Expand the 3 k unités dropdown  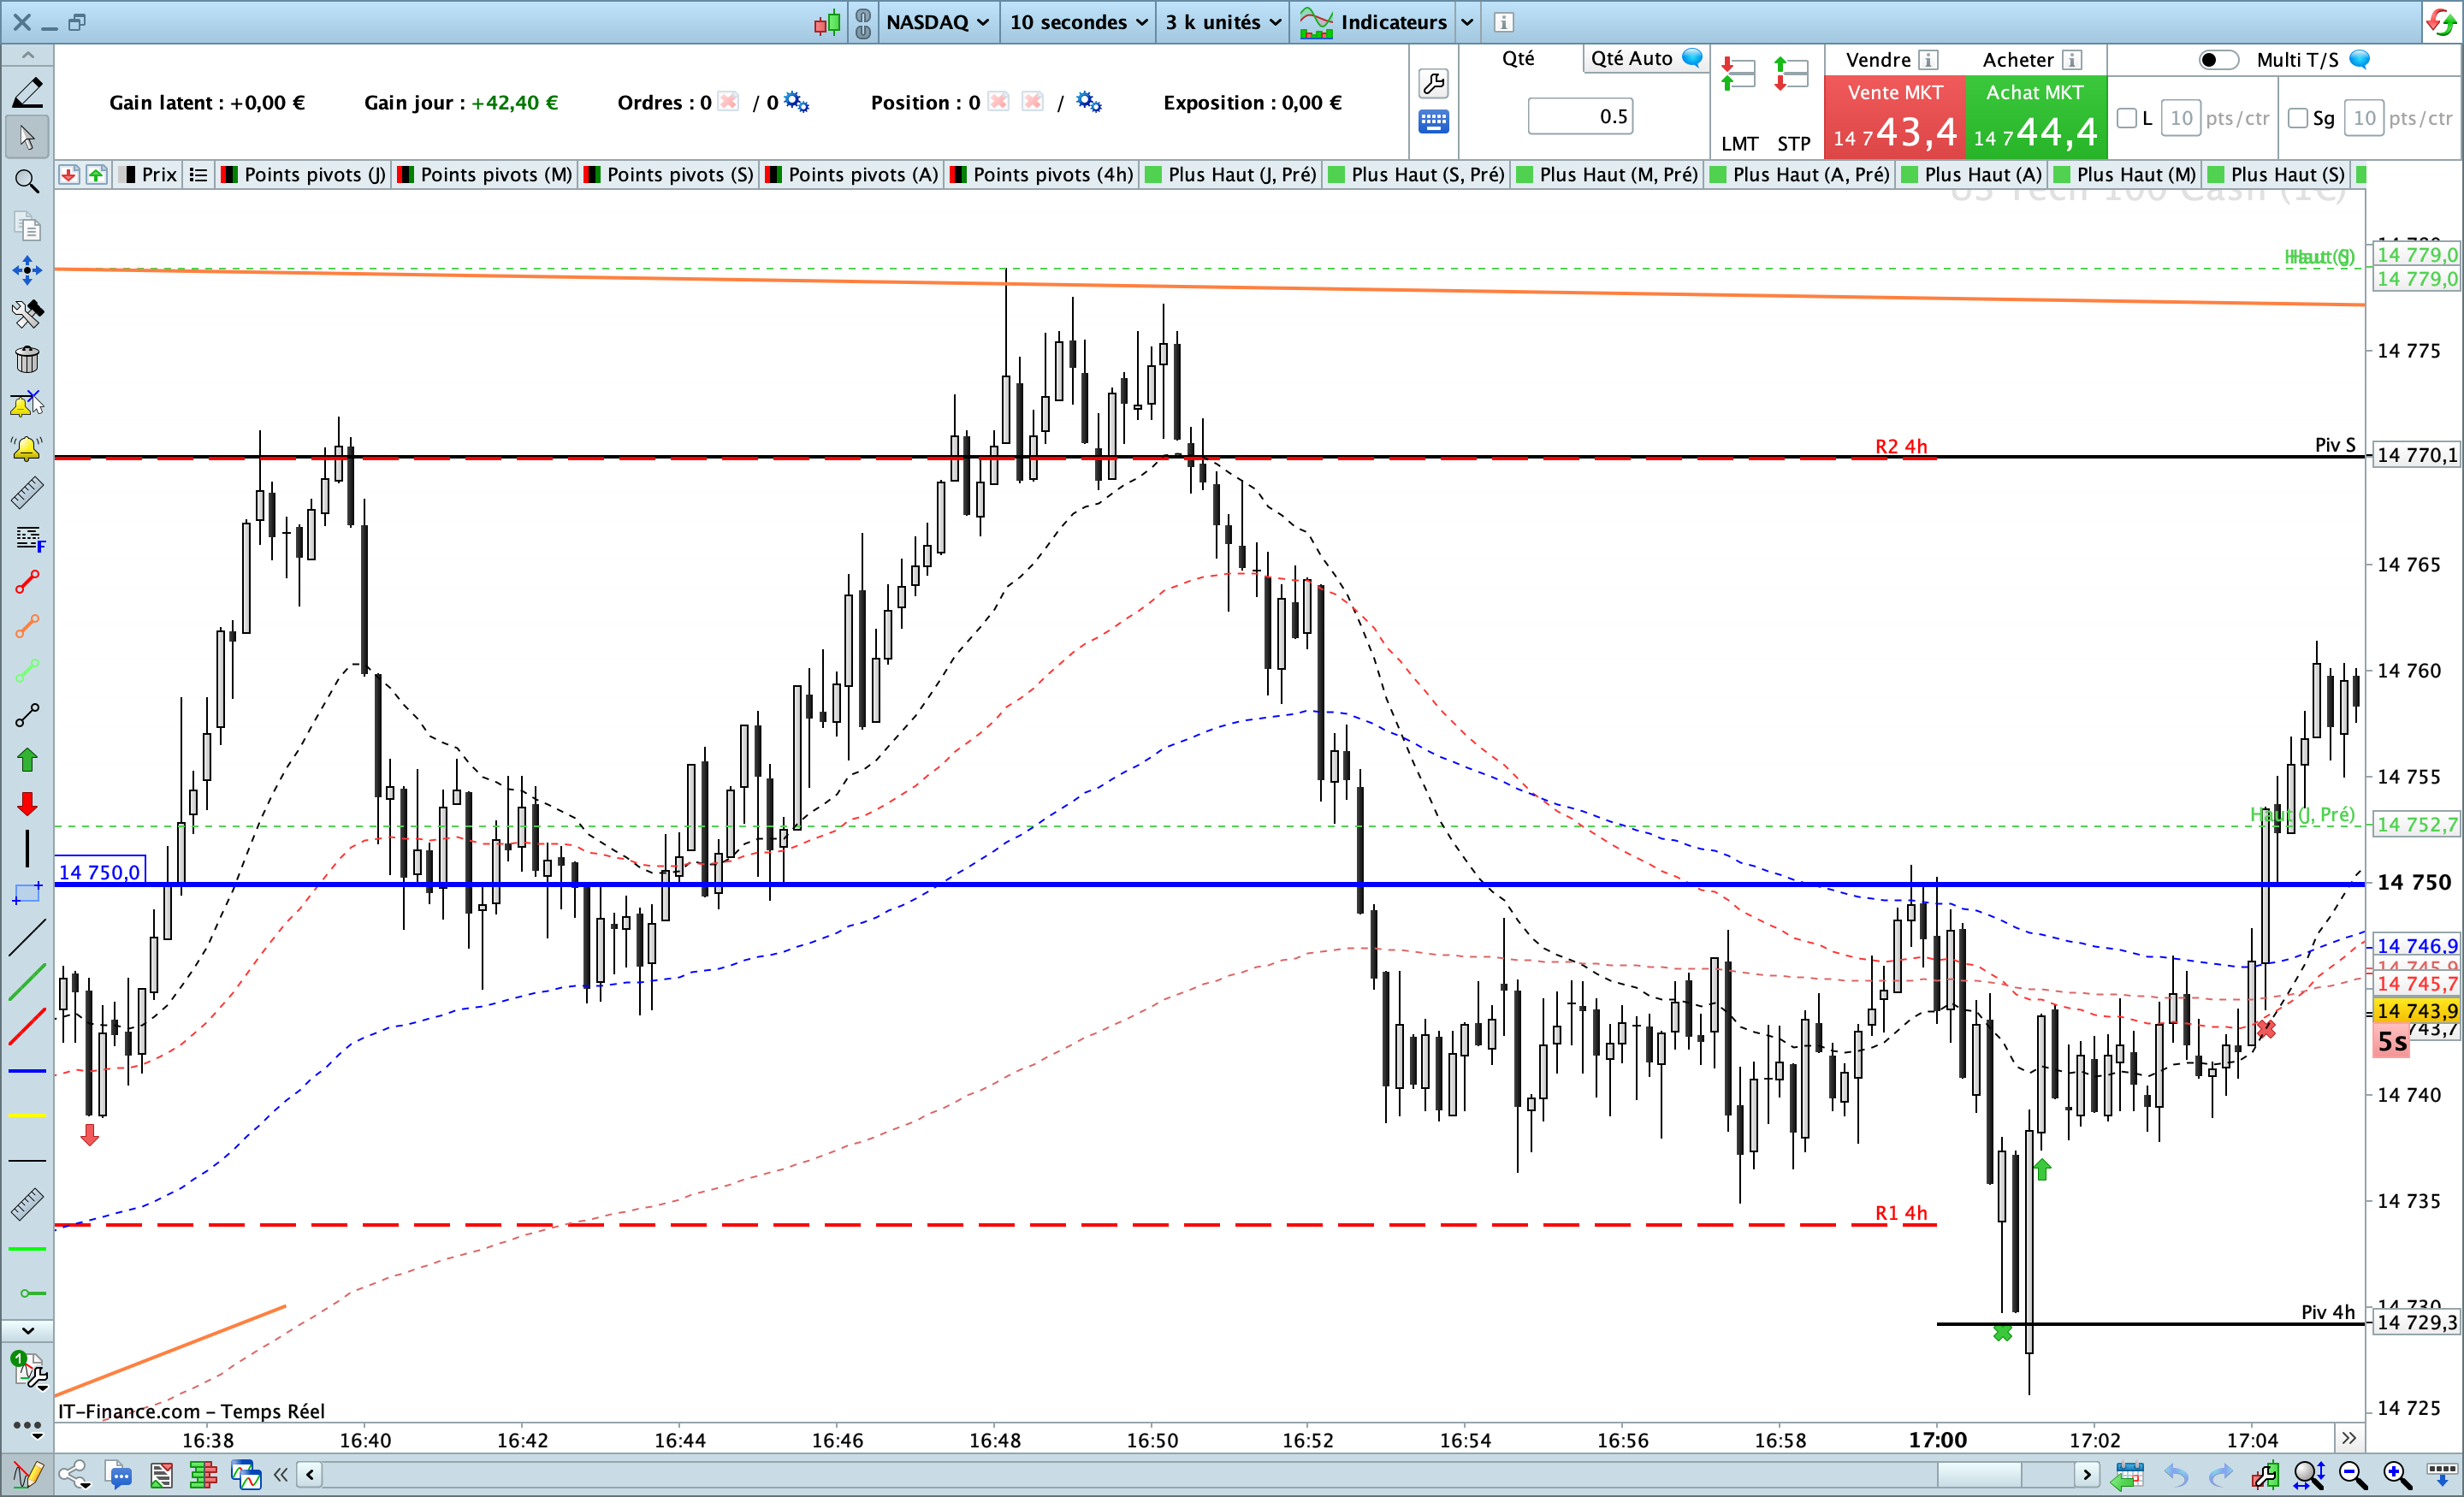(1222, 22)
